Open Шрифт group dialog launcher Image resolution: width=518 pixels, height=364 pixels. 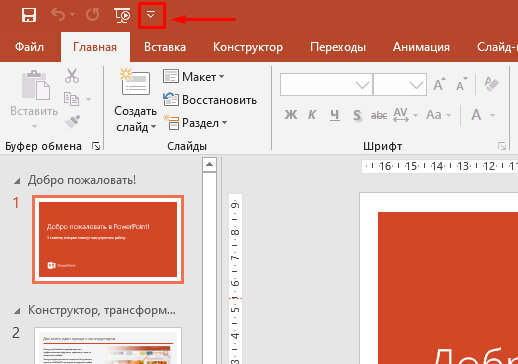(502, 146)
